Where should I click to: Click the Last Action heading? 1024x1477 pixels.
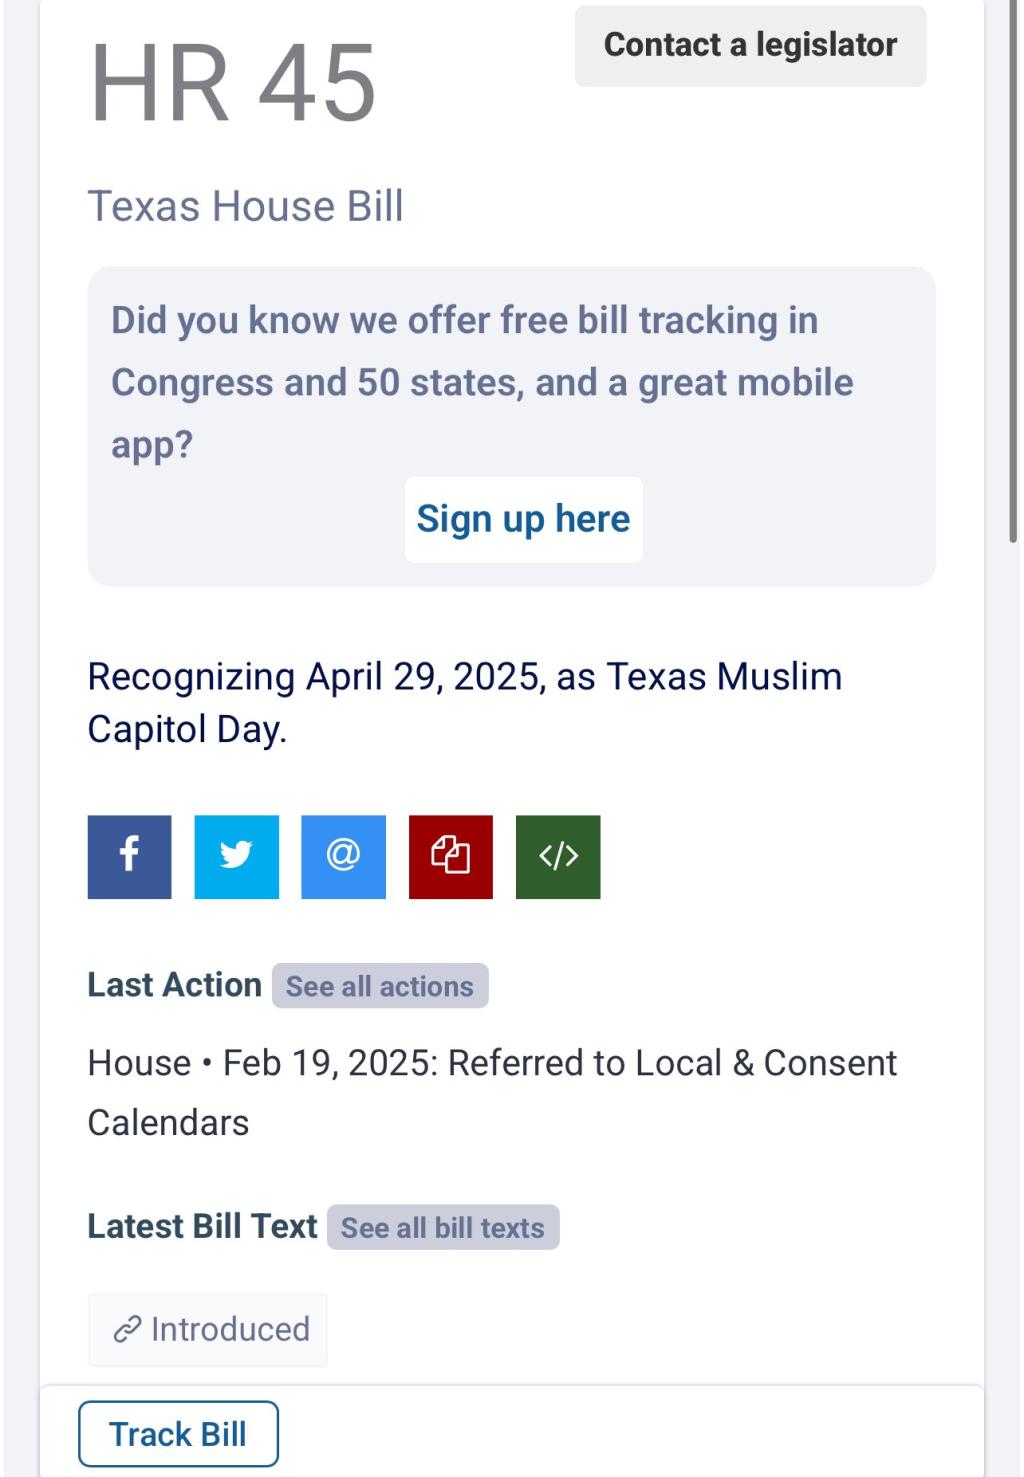pos(174,985)
